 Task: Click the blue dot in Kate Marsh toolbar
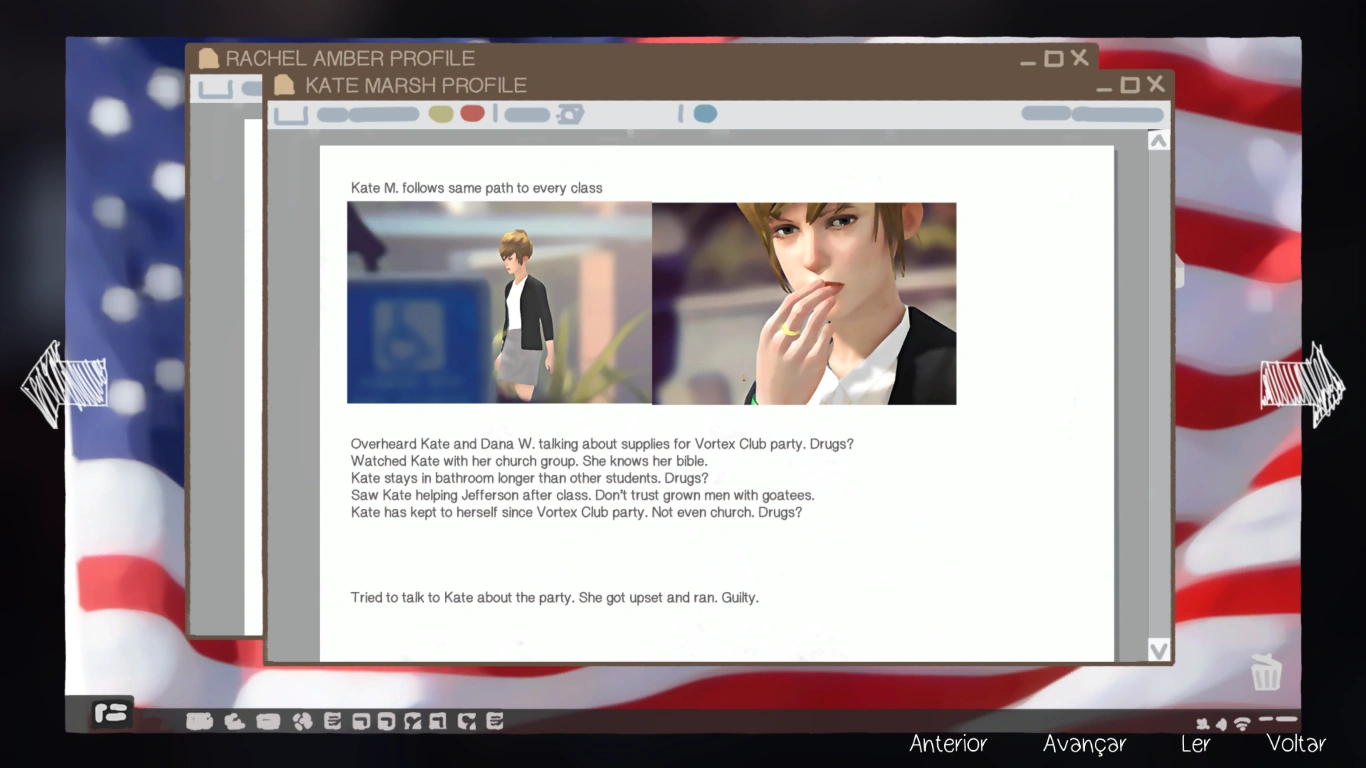click(x=705, y=114)
